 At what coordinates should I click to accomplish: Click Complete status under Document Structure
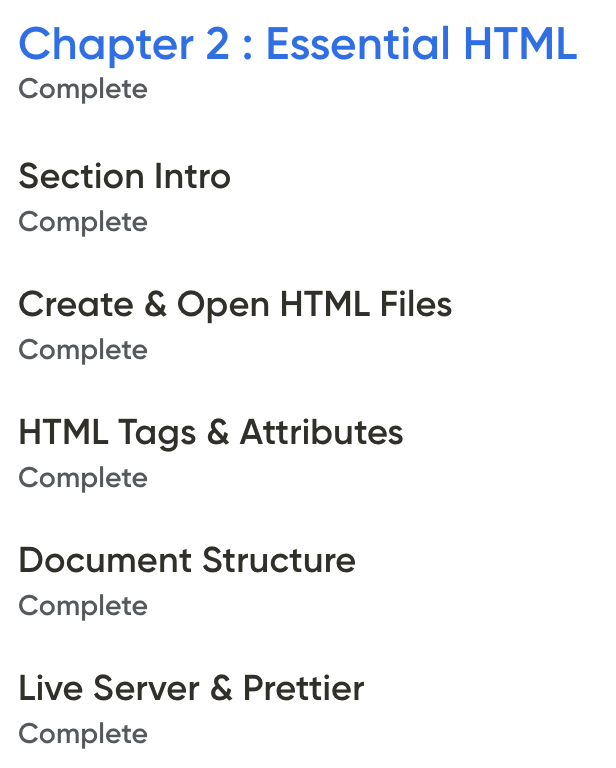pos(83,607)
